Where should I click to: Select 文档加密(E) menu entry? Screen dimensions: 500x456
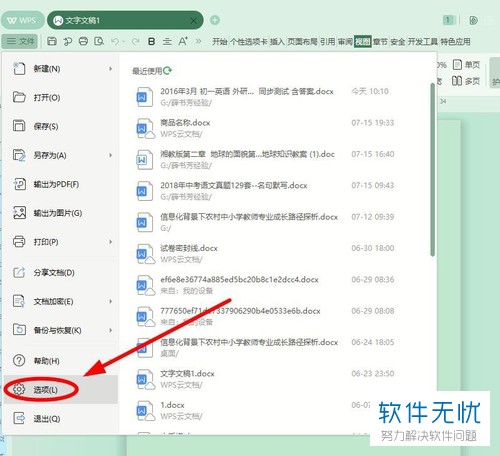61,301
